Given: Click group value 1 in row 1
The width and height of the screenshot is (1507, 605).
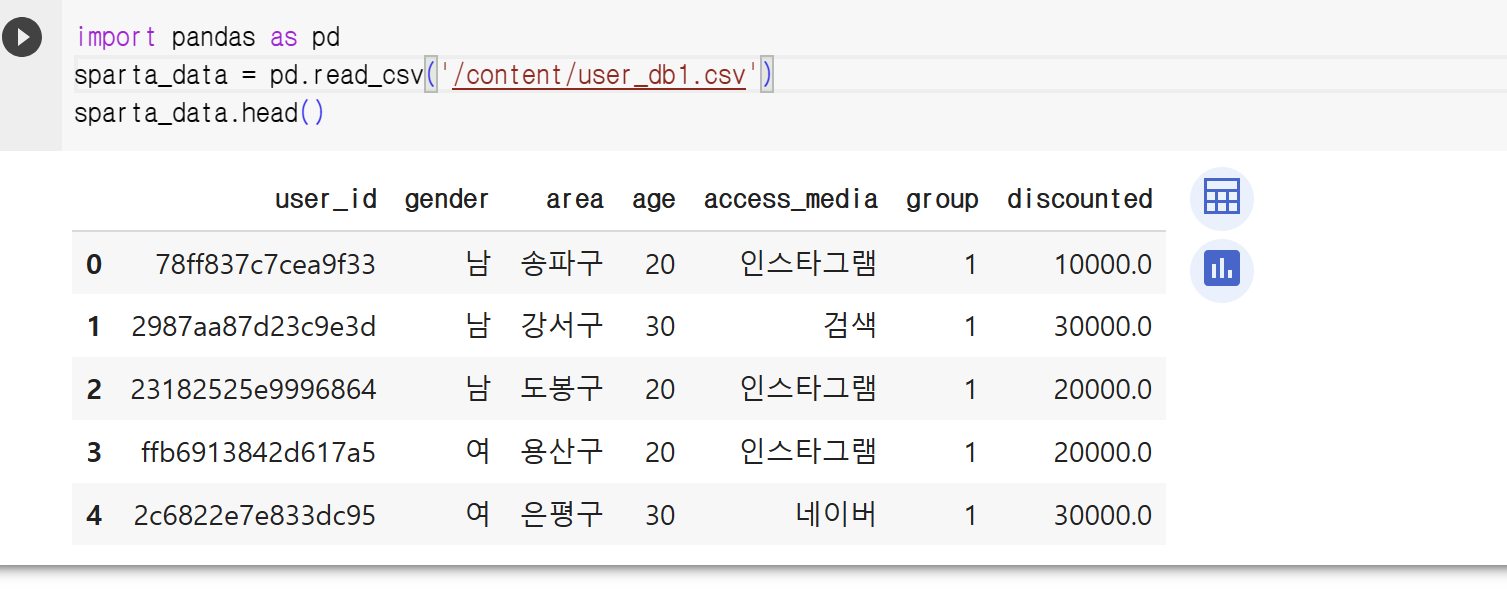Looking at the screenshot, I should (970, 327).
